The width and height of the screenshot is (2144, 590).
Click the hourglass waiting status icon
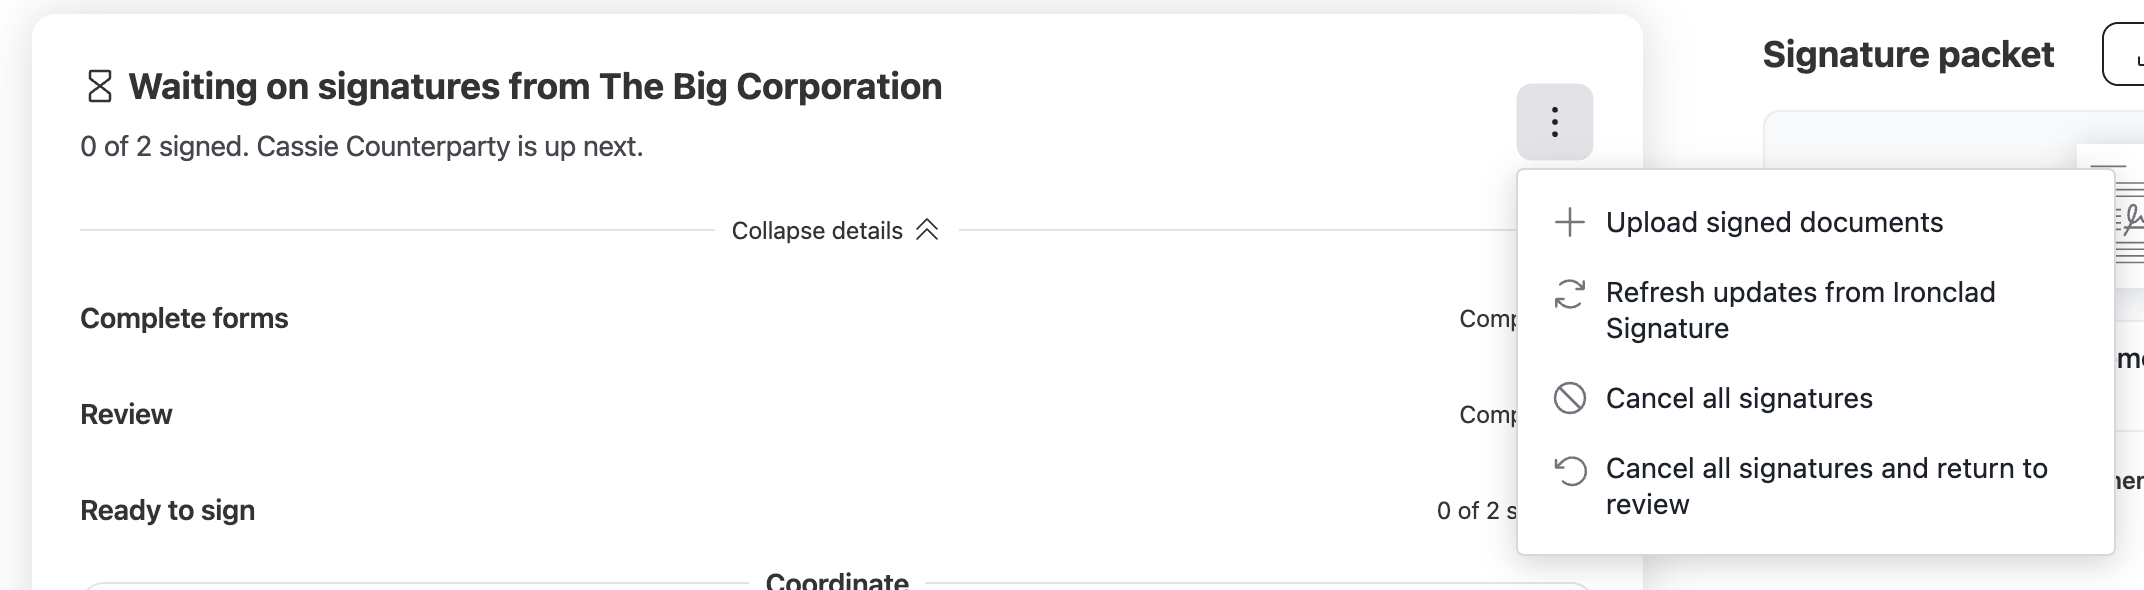click(x=100, y=86)
